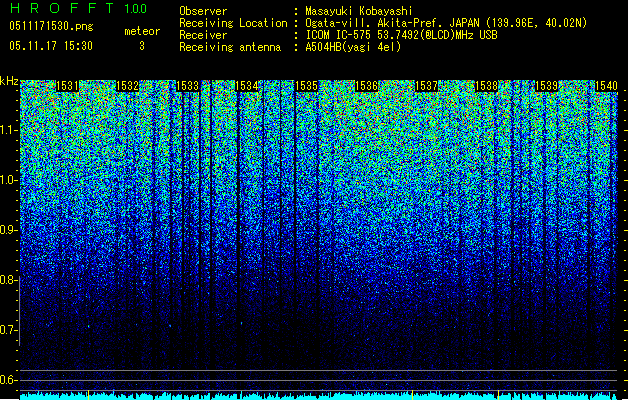Click the cyan signal level strip at bottom

tap(318, 396)
